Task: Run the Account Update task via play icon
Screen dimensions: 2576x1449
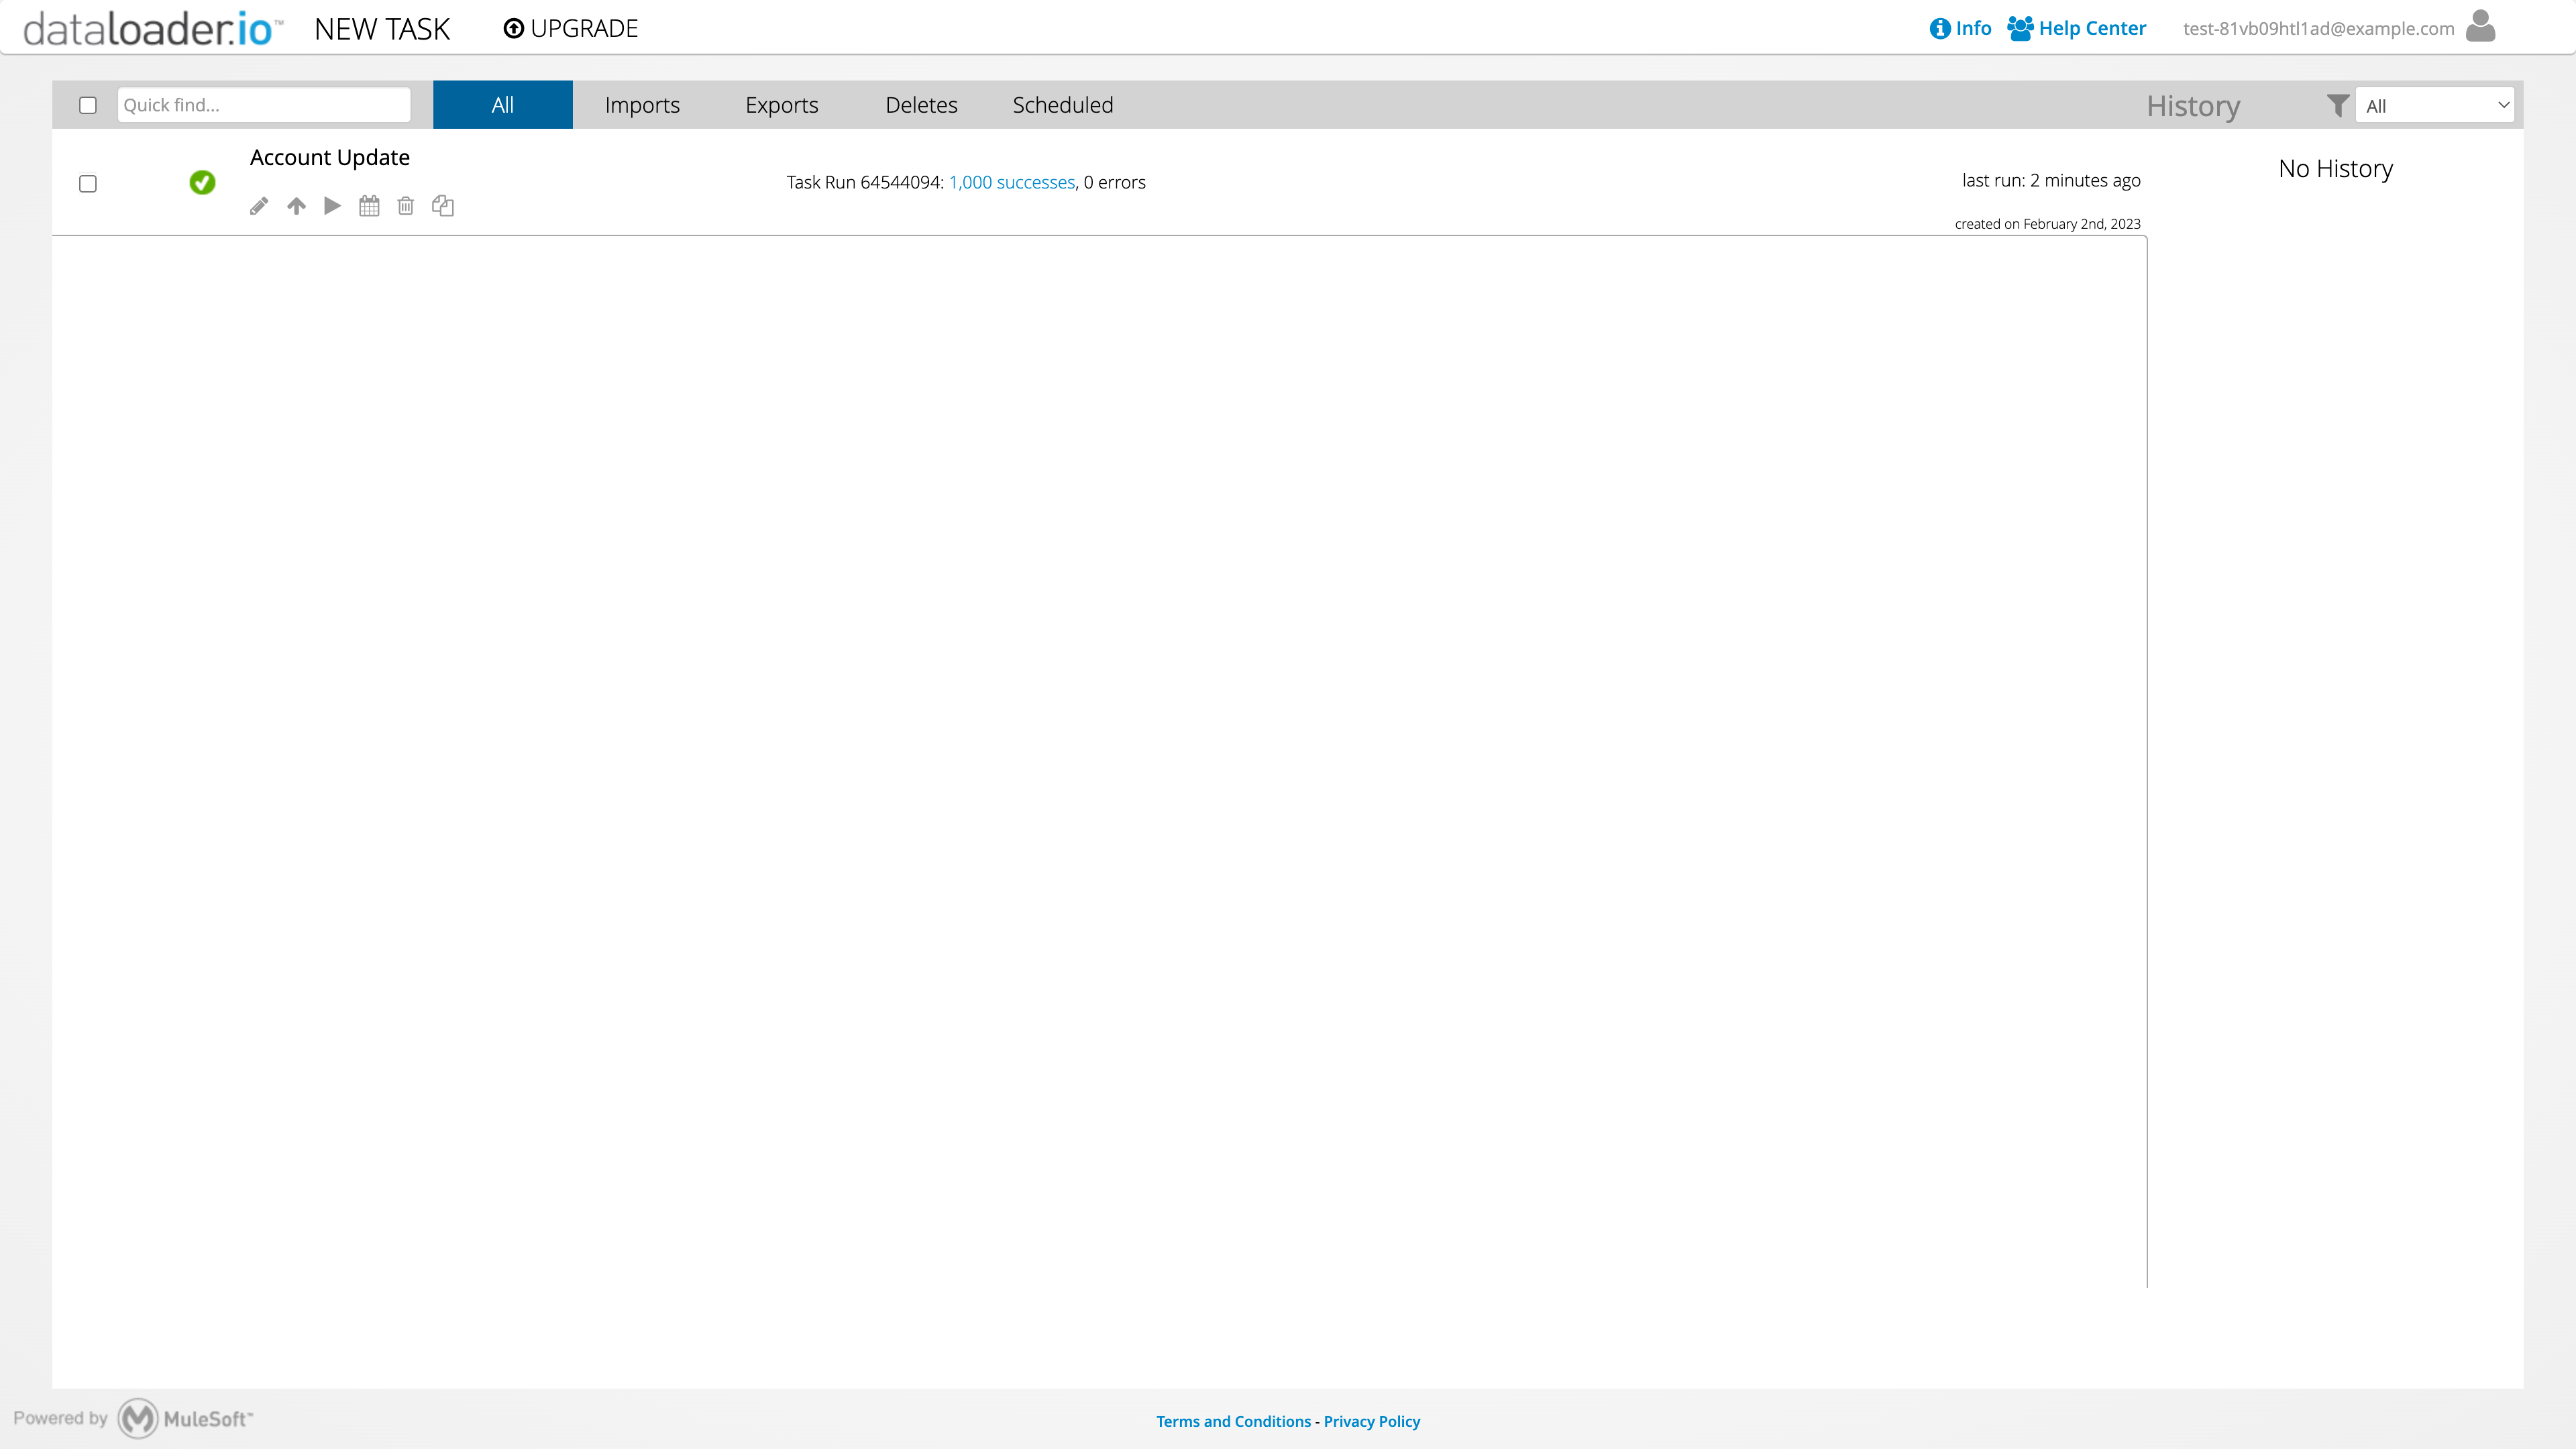Action: [332, 206]
